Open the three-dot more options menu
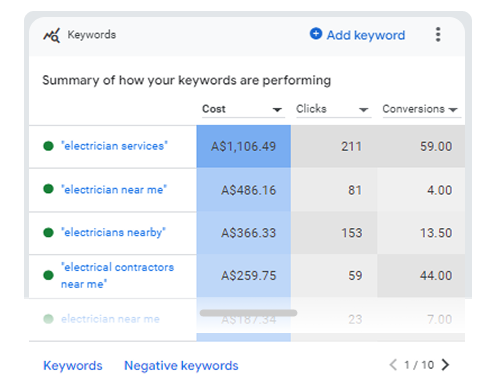Image resolution: width=497 pixels, height=383 pixels. pyautogui.click(x=438, y=35)
